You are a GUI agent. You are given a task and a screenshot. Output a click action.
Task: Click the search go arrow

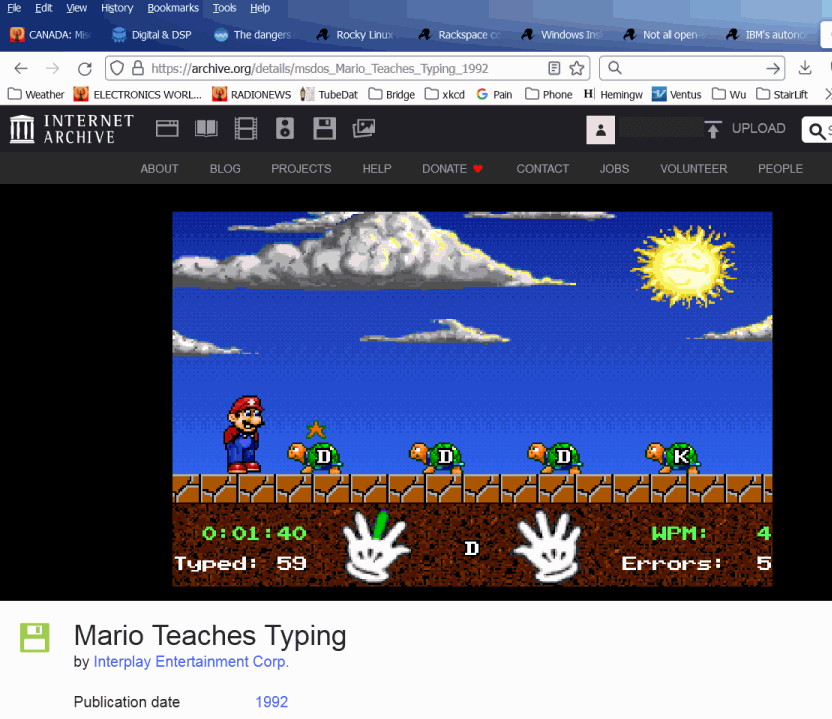(773, 68)
